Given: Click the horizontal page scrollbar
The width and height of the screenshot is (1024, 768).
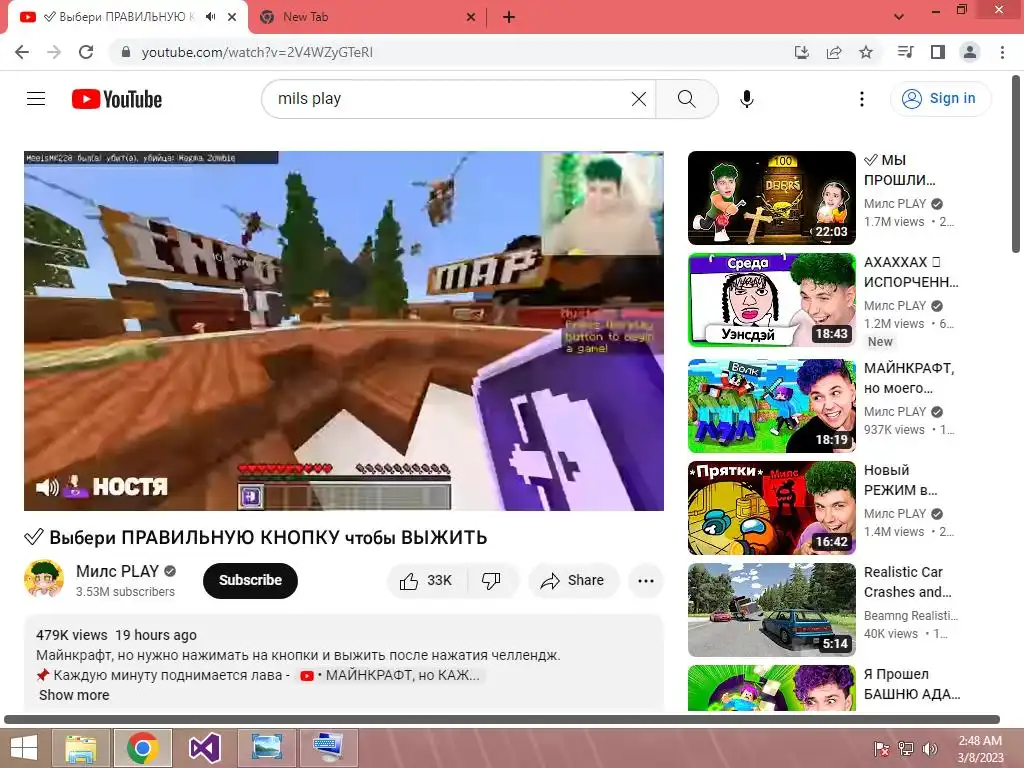Looking at the screenshot, I should tap(502, 719).
